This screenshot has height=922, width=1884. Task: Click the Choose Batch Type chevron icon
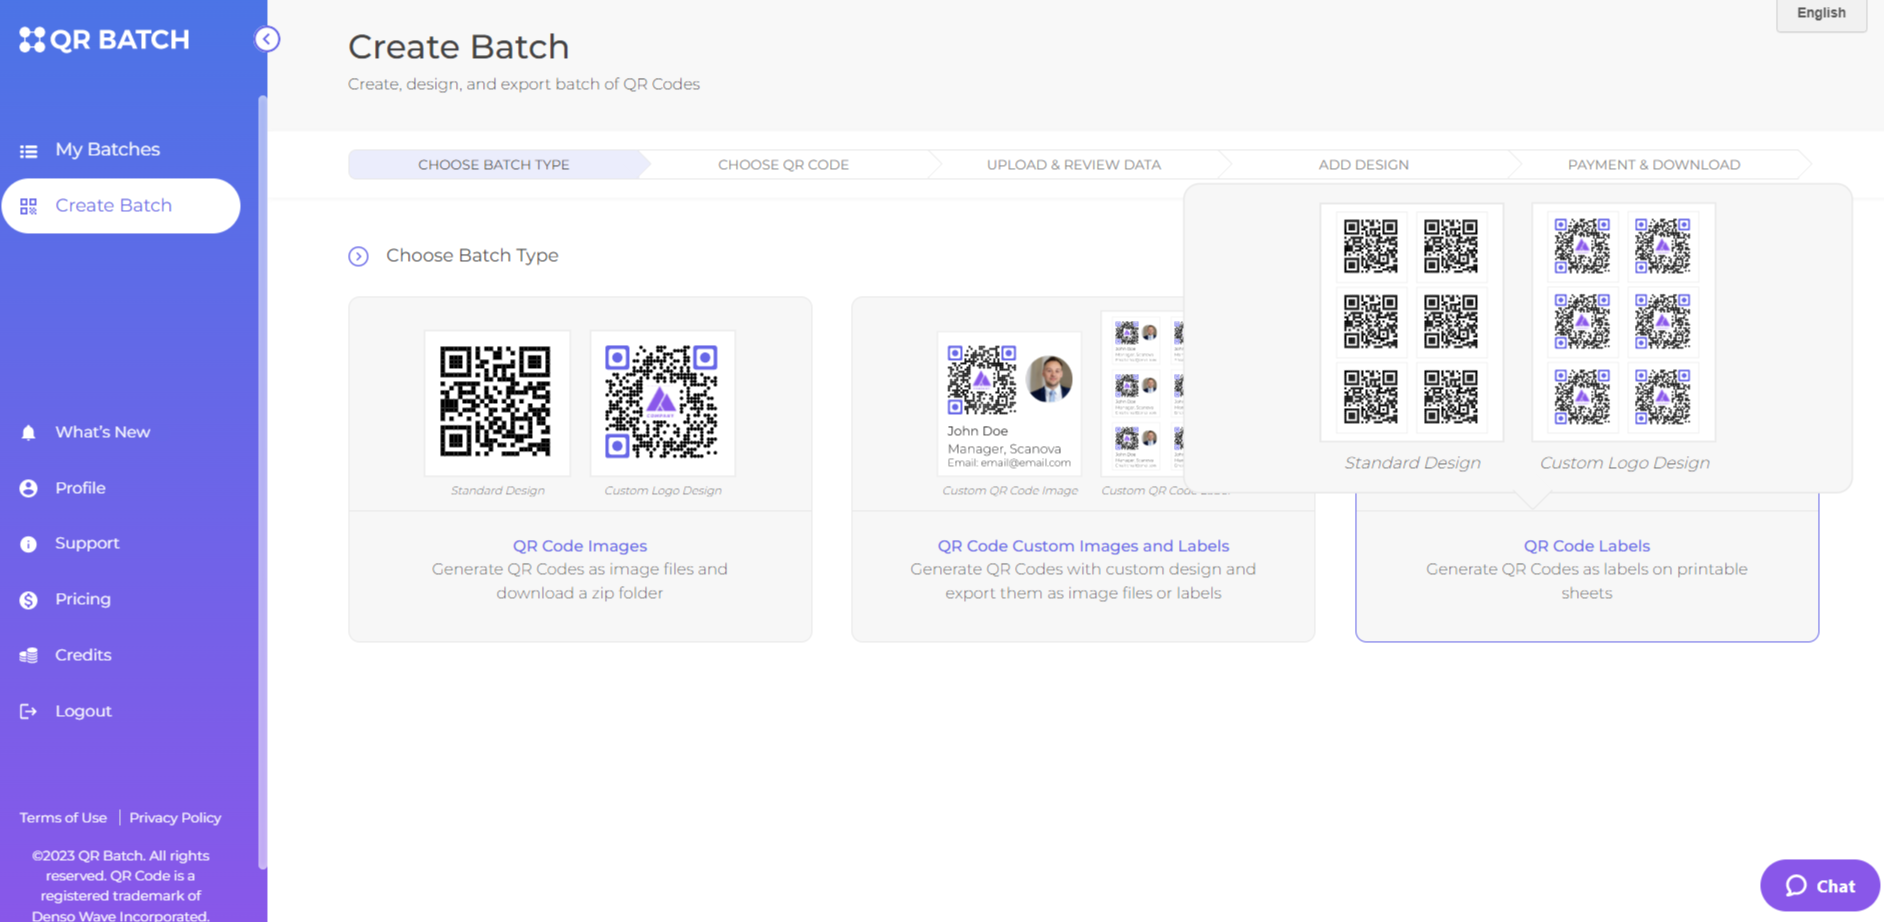(358, 256)
